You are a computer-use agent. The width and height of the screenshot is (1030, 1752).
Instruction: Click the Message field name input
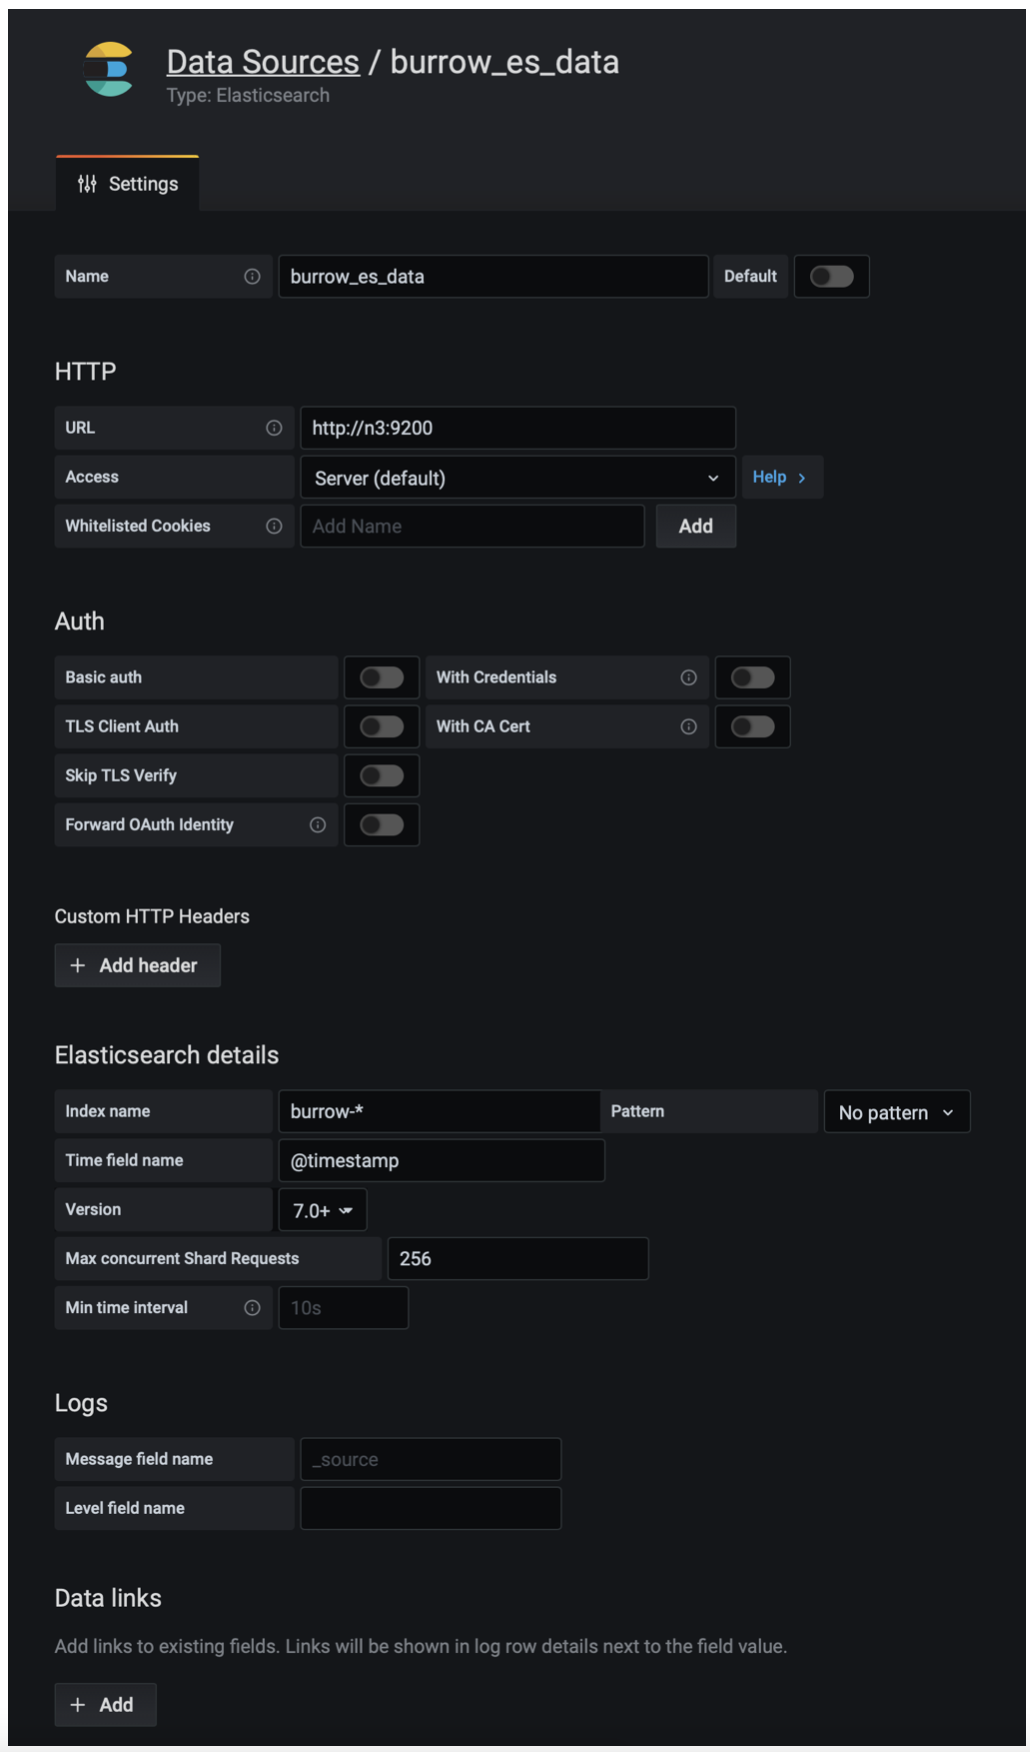point(431,1460)
